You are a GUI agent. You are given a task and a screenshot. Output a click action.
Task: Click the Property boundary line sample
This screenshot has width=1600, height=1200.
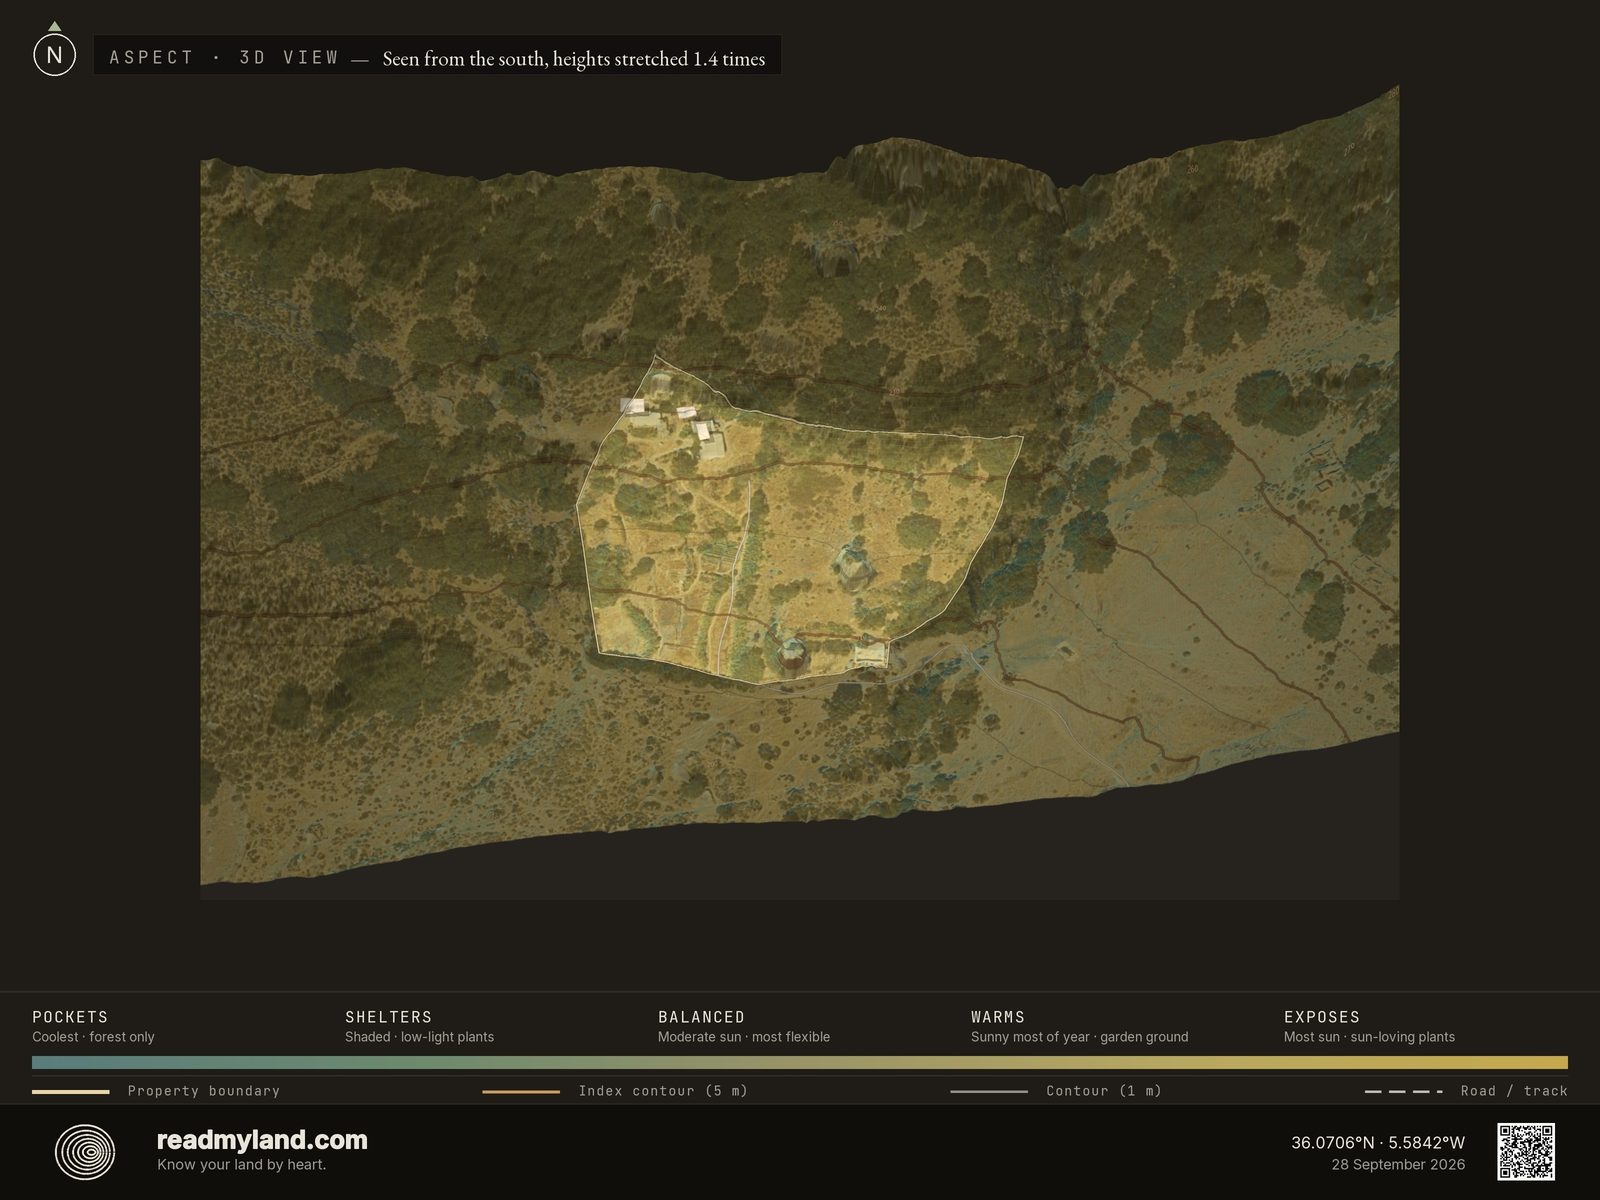coord(70,1092)
